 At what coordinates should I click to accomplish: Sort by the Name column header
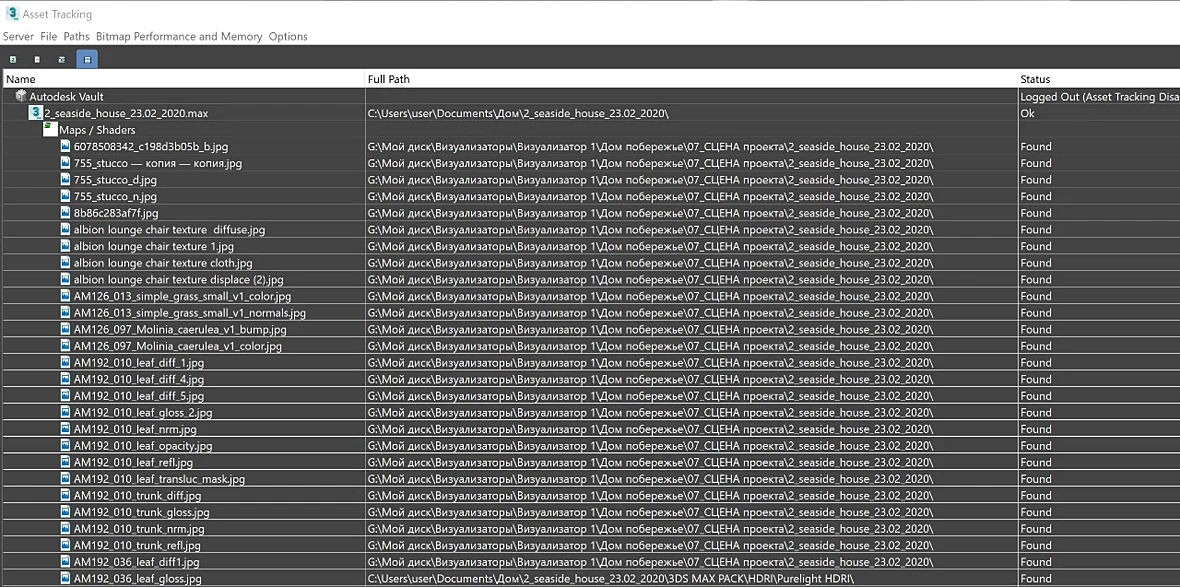coord(184,79)
